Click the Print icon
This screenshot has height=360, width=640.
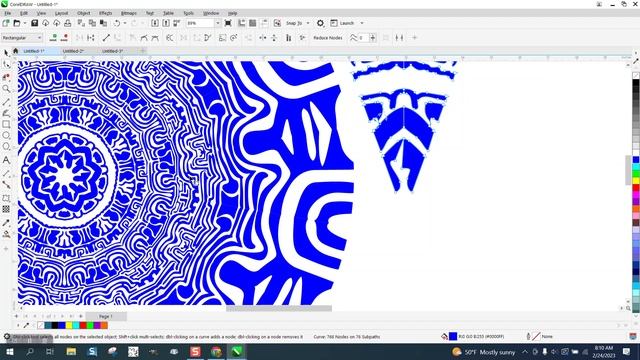click(68, 23)
